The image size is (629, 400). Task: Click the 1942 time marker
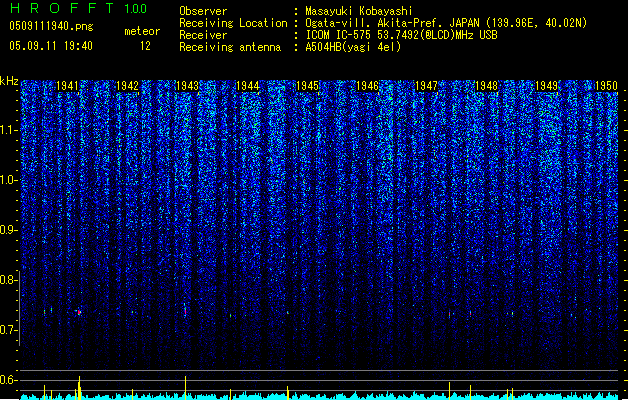(x=127, y=86)
